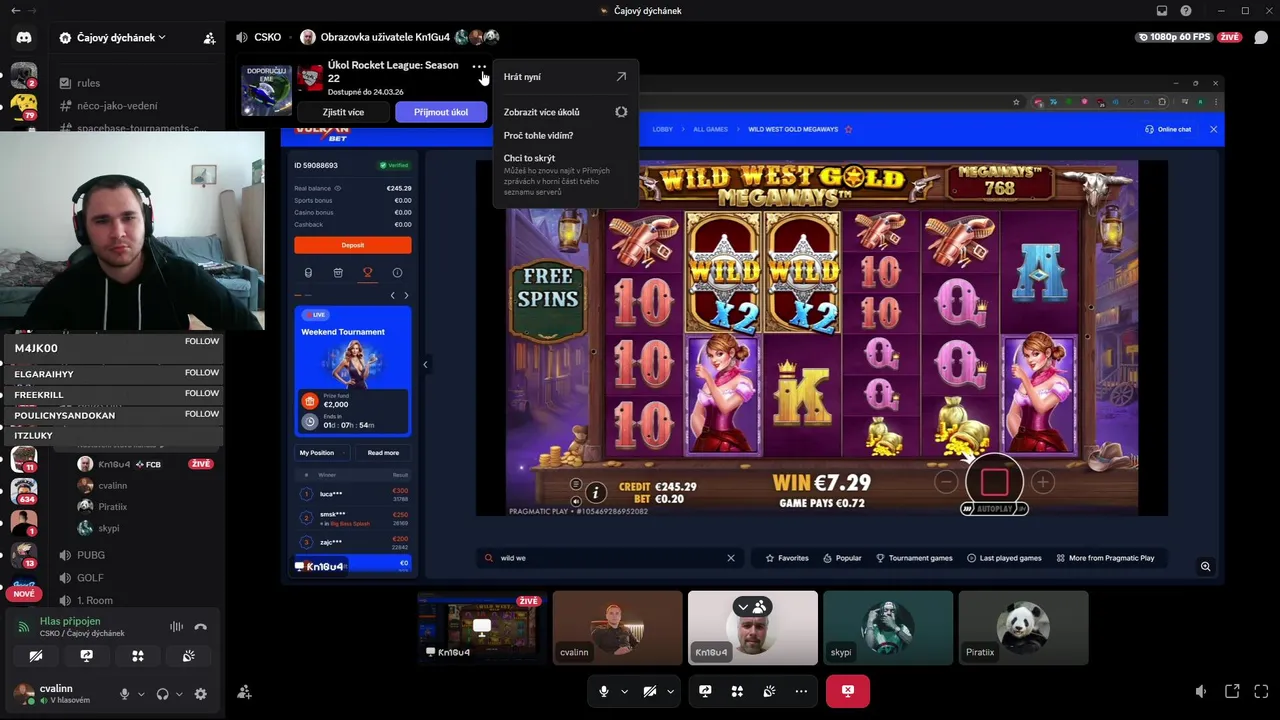Select Proč tohle vidím? menu item
This screenshot has width=1280, height=720.
tap(565, 135)
